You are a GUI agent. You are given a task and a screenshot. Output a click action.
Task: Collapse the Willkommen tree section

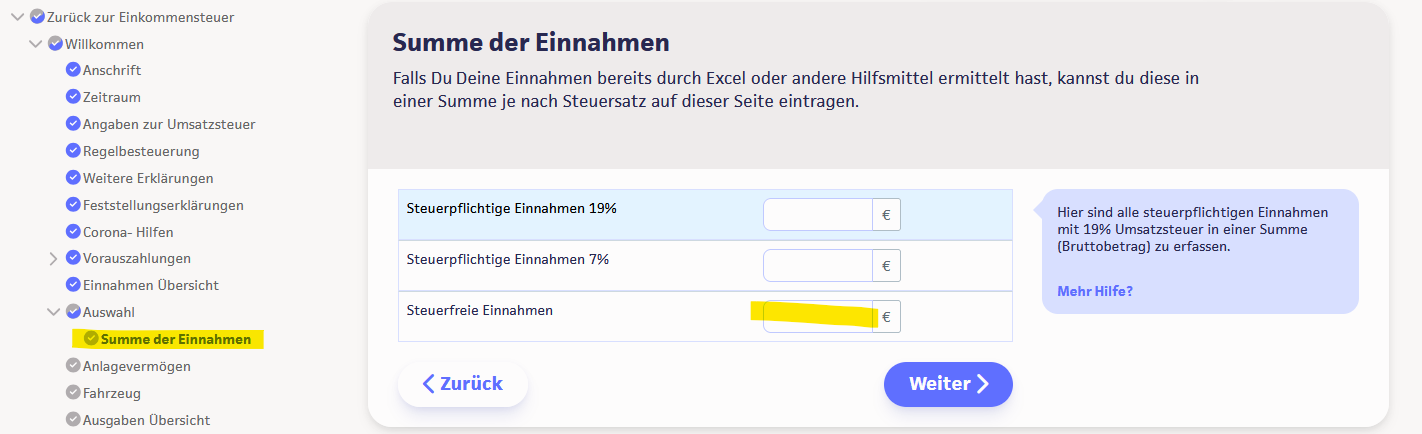coord(36,44)
